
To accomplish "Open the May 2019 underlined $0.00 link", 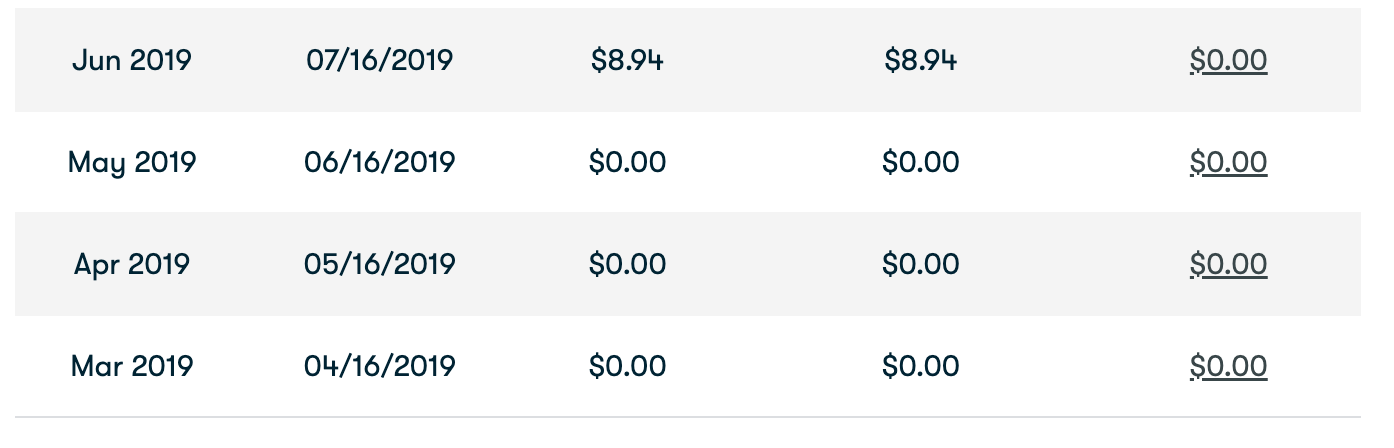I will coord(1228,162).
